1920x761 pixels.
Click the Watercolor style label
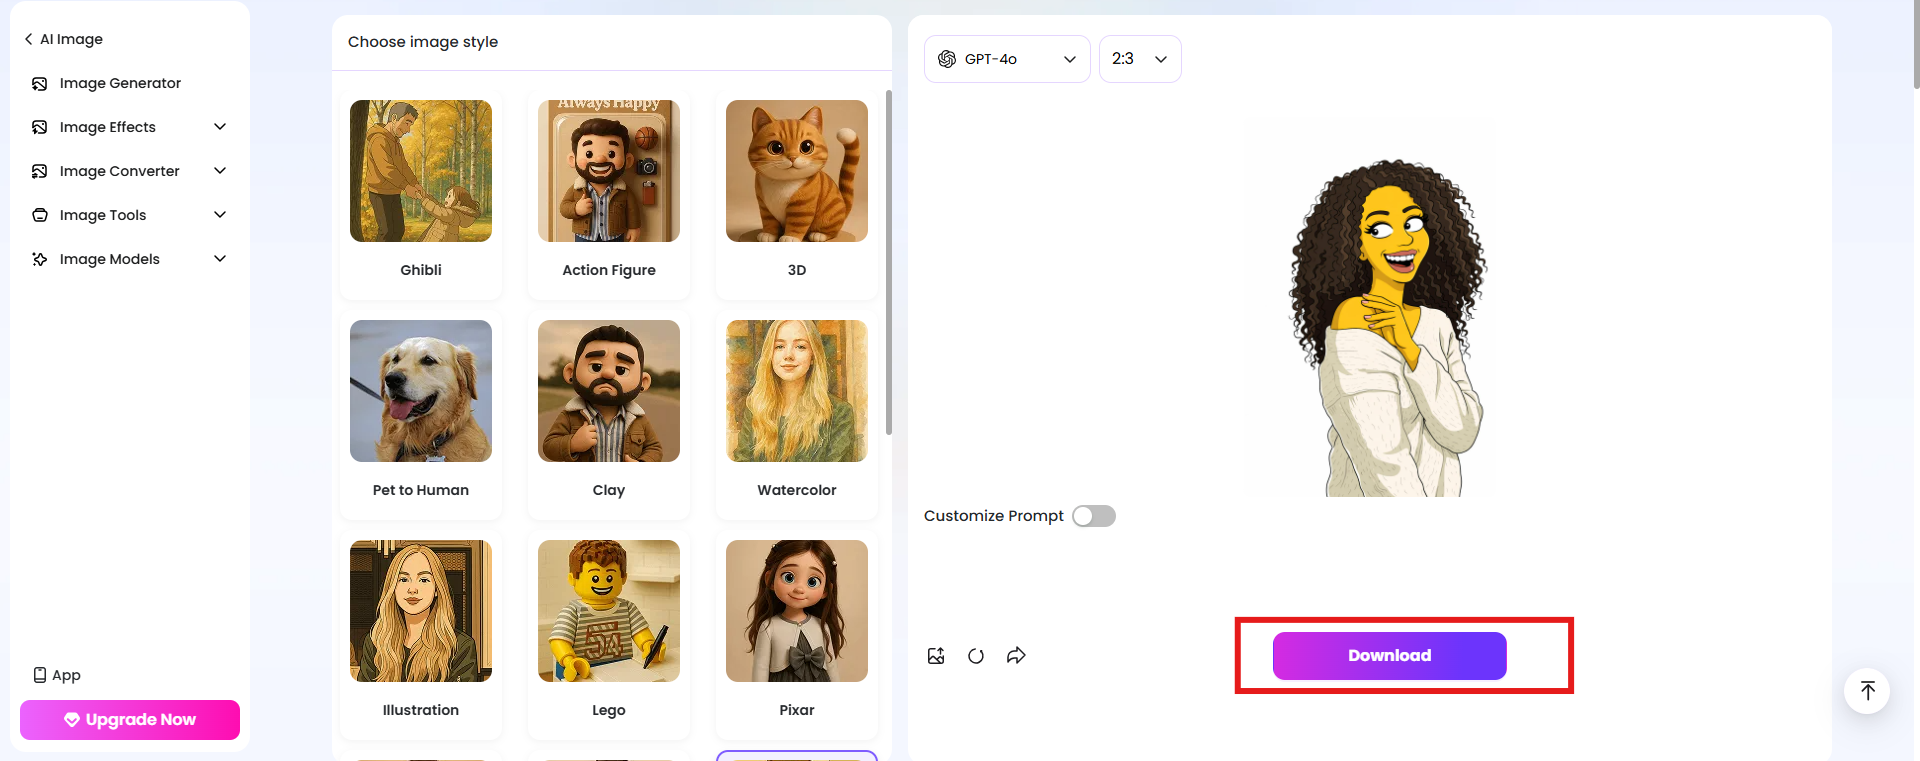(x=797, y=490)
